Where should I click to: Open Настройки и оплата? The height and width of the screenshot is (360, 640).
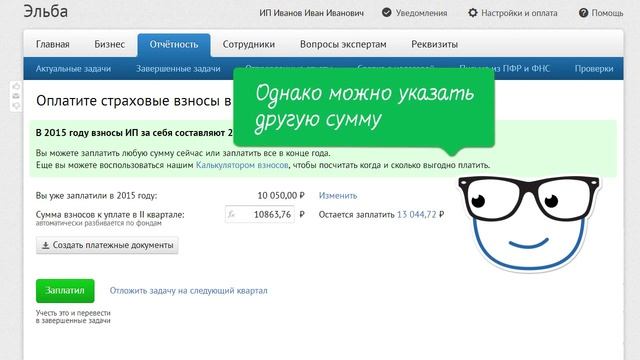519,13
